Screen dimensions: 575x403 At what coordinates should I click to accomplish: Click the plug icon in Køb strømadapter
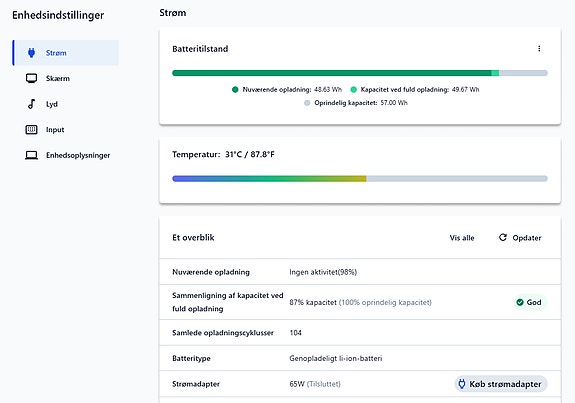coord(462,384)
